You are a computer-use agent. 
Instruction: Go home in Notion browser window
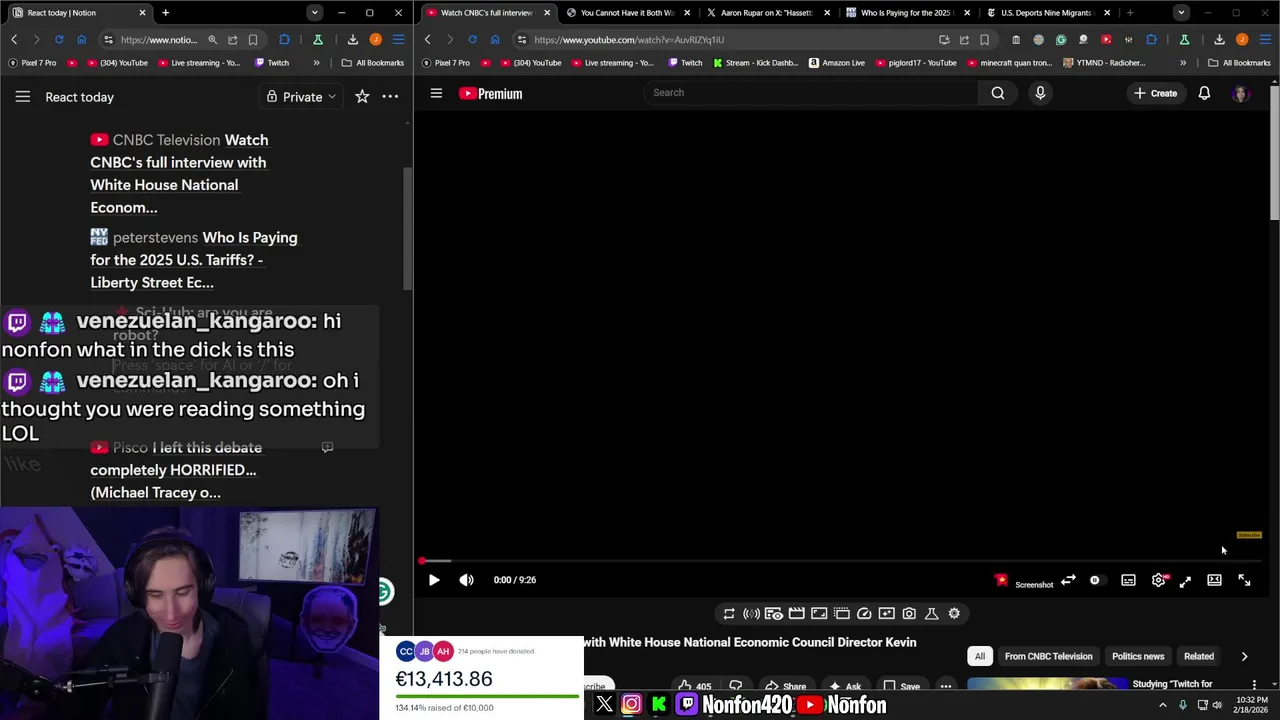pos(81,40)
